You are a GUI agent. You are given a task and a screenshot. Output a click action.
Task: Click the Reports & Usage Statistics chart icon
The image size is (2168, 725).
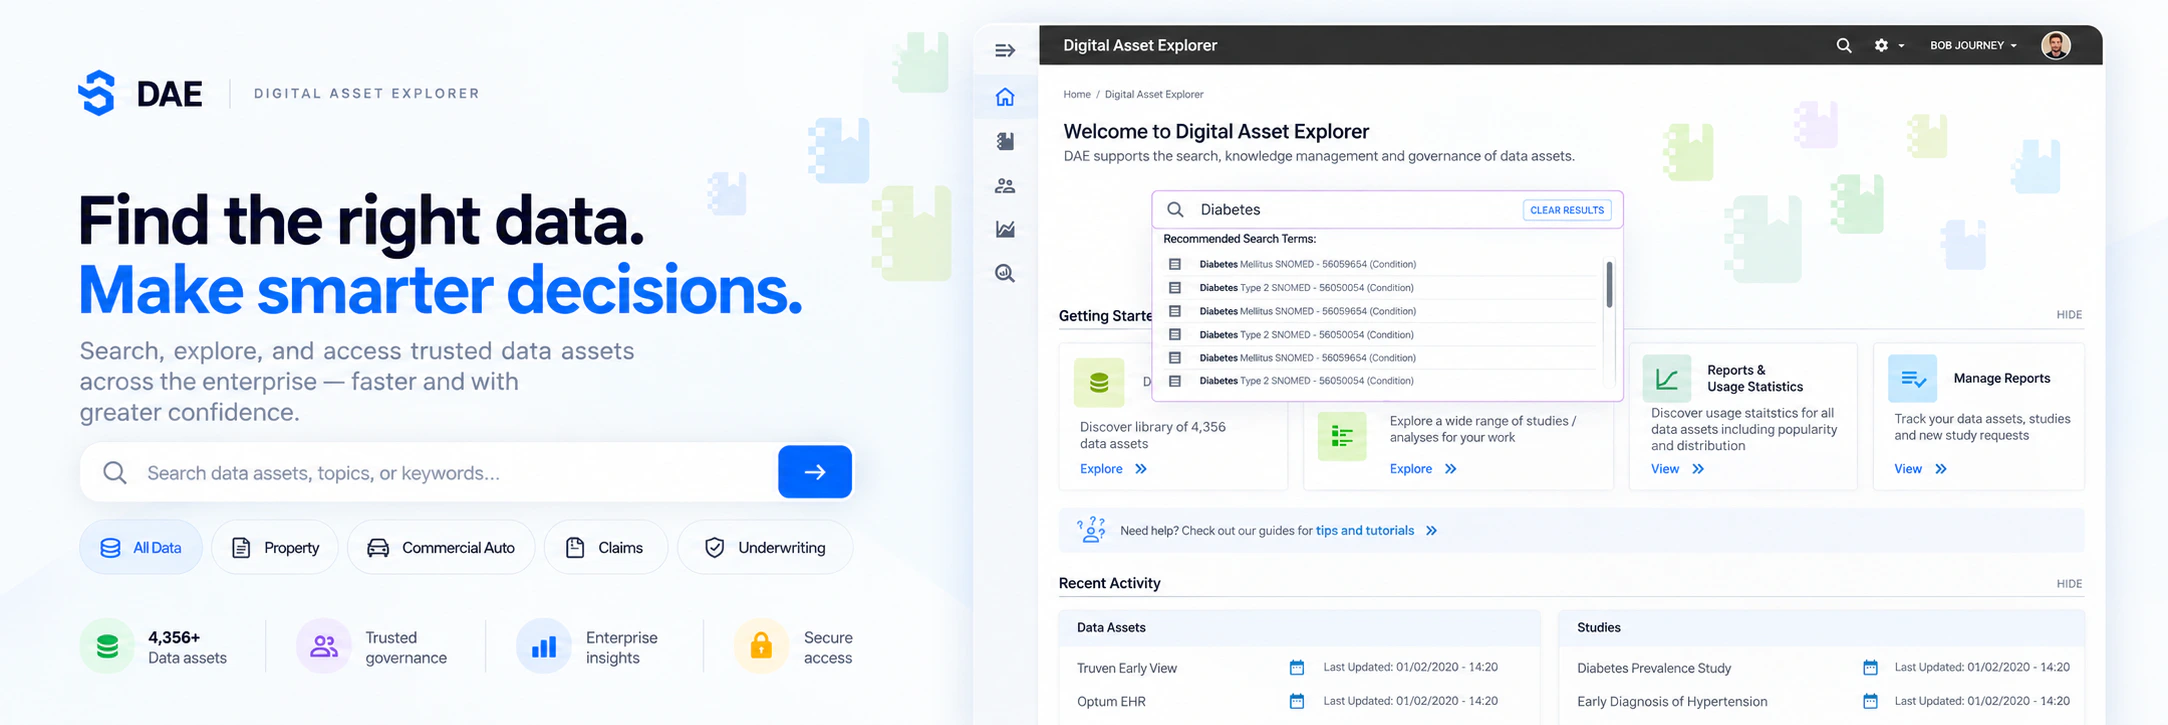coord(1666,379)
